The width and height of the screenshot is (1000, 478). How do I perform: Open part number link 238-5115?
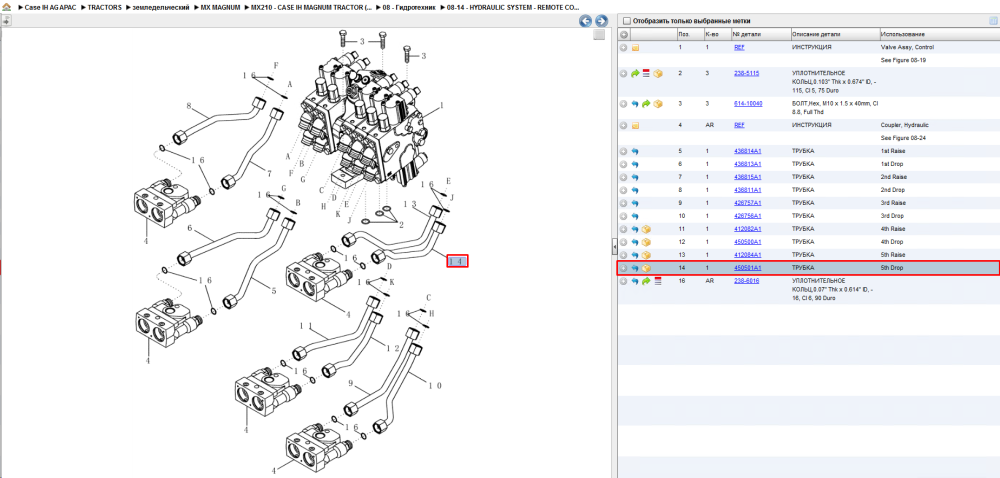746,73
